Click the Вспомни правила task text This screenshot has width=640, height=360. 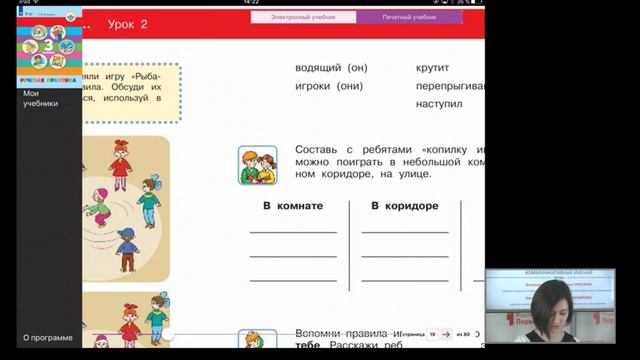pos(349,339)
